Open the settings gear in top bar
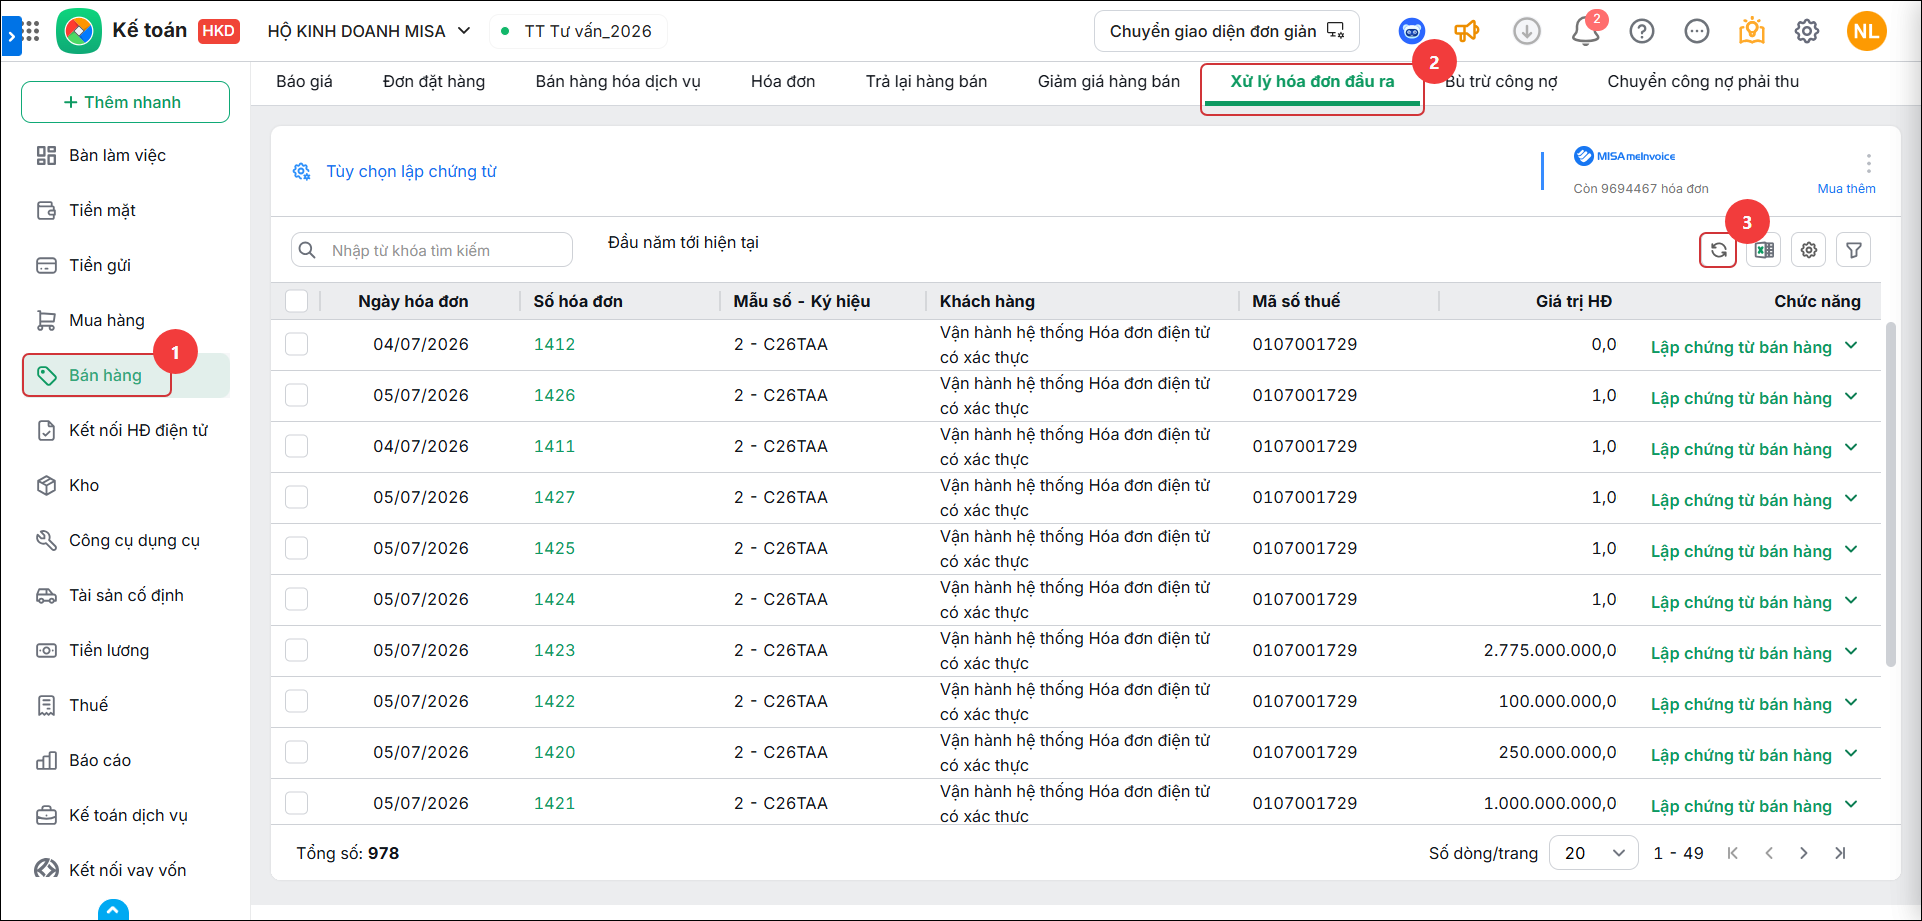The height and width of the screenshot is (921, 1922). pos(1807,31)
